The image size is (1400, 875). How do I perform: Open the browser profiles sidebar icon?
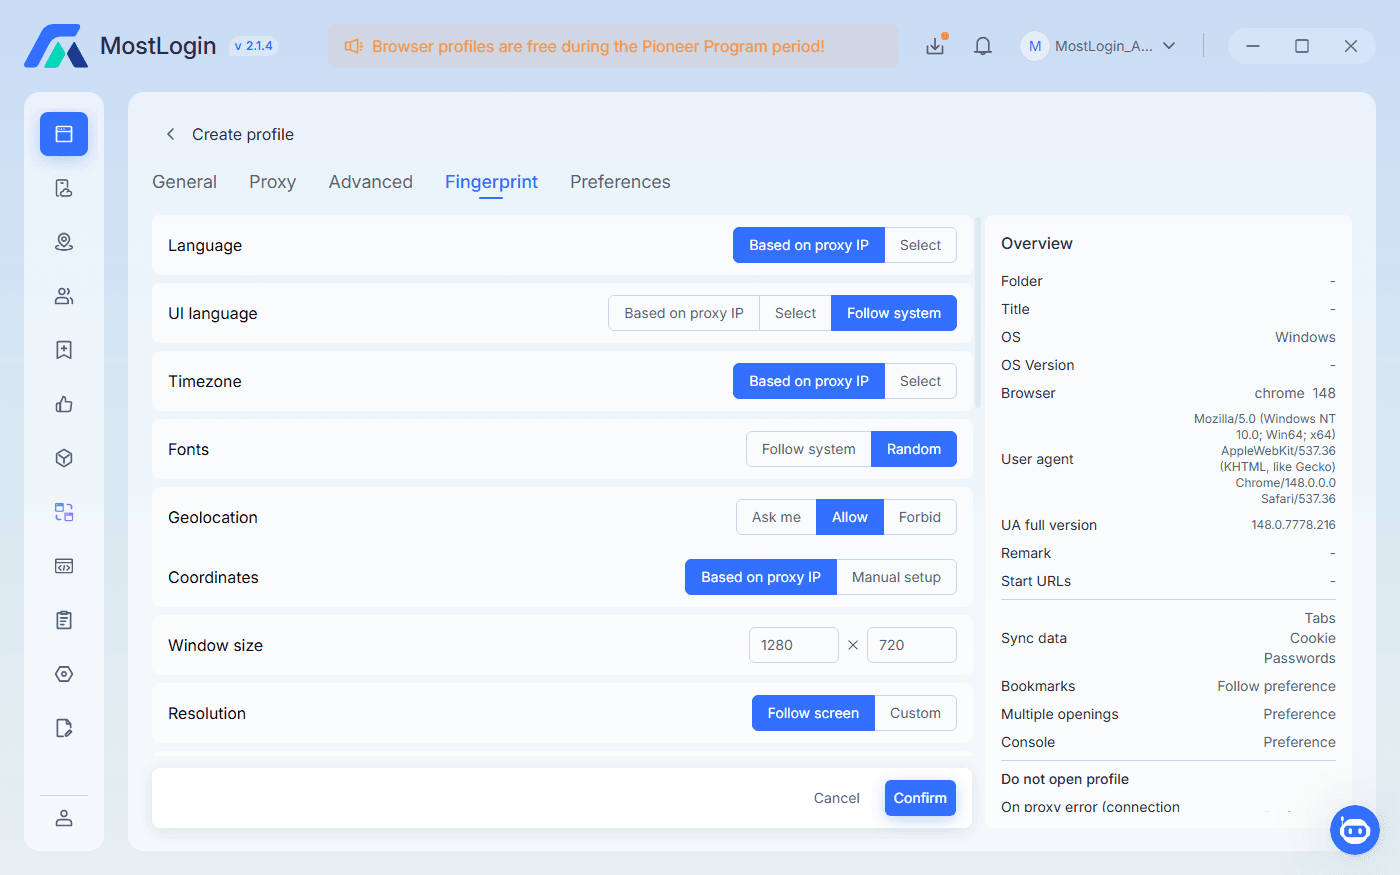(x=64, y=134)
